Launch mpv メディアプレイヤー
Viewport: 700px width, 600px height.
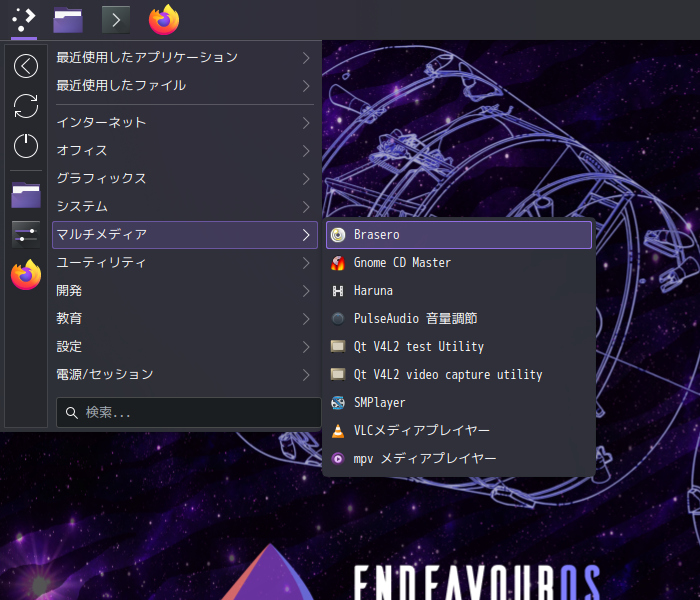pyautogui.click(x=459, y=458)
